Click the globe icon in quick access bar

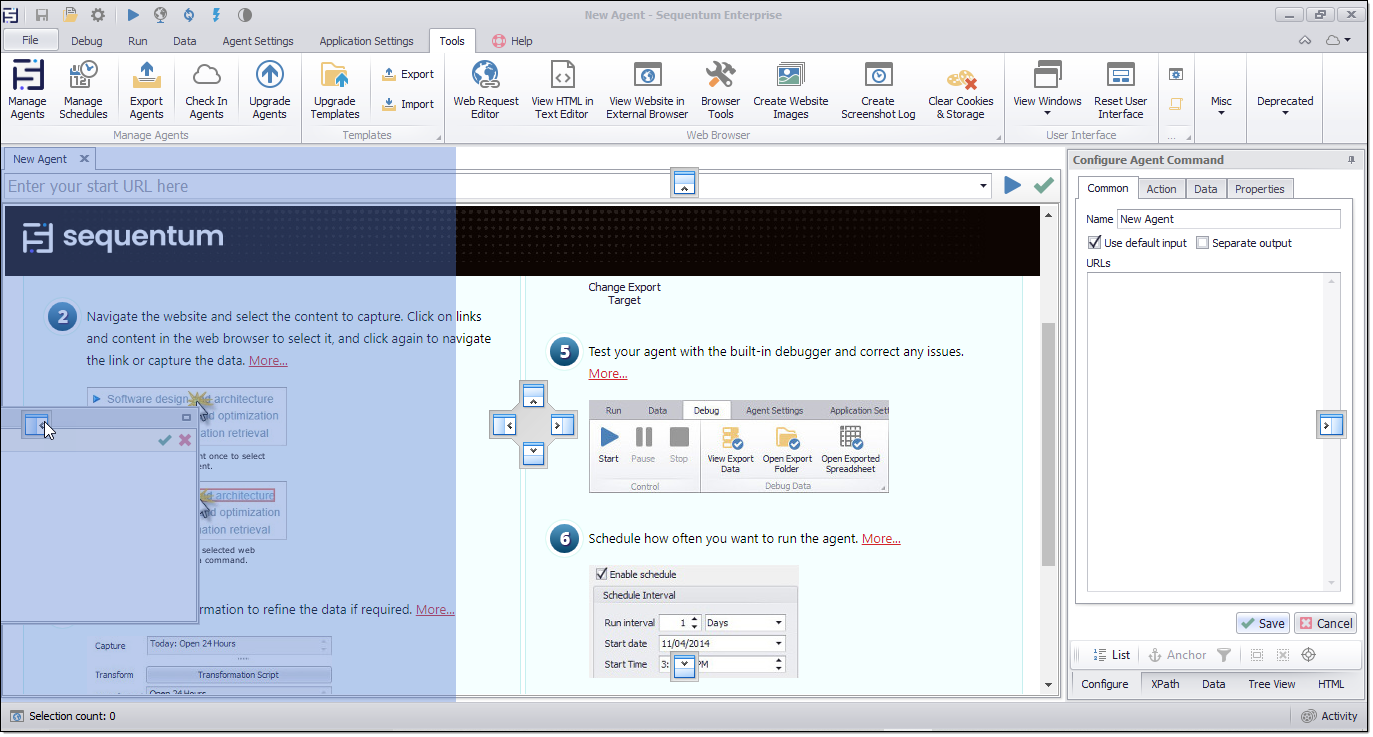click(x=161, y=15)
